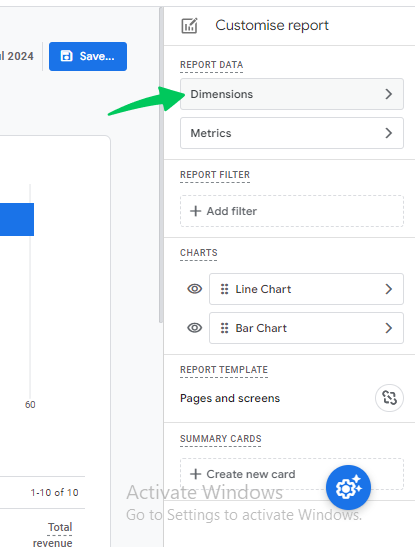Hide the Line Chart with eye icon
This screenshot has height=547, width=415.
pos(195,289)
